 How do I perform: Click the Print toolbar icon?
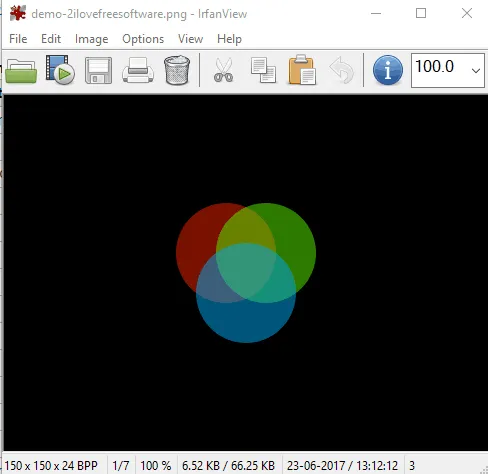pos(138,70)
